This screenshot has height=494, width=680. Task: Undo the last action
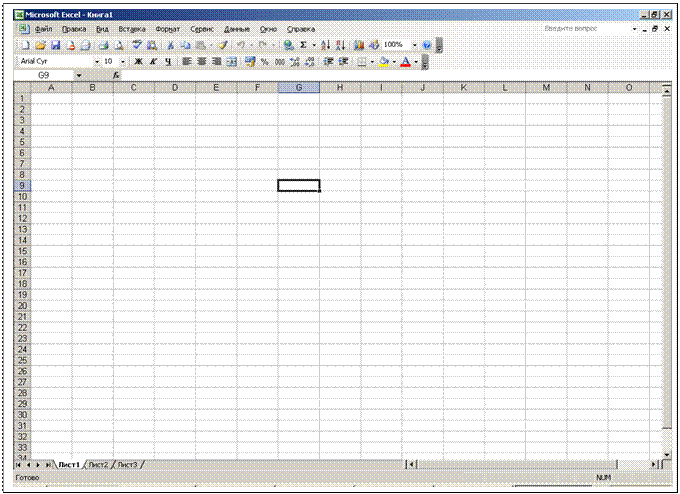pyautogui.click(x=241, y=45)
